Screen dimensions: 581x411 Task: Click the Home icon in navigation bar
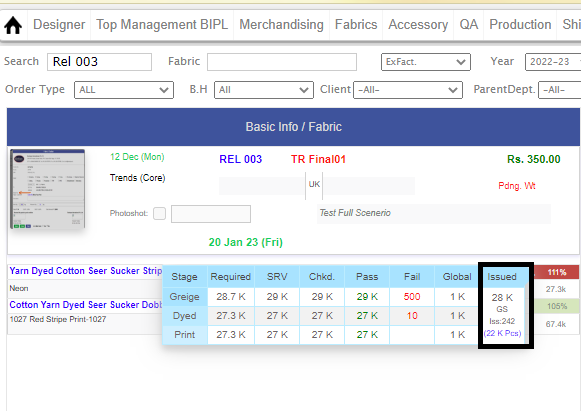point(13,26)
